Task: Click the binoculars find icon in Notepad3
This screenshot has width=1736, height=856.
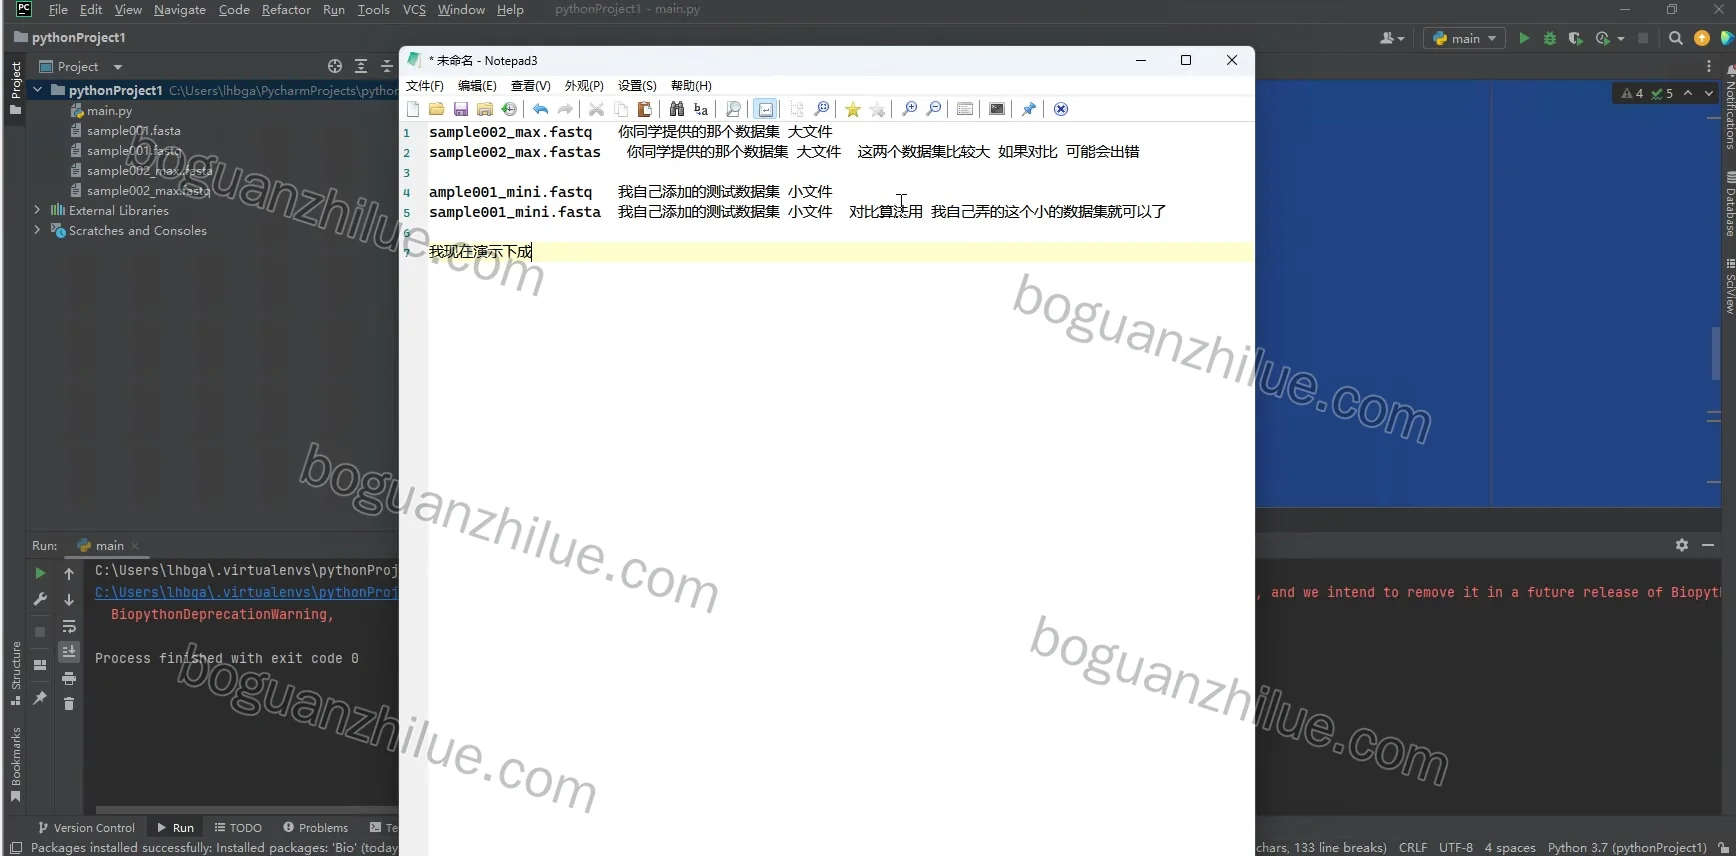Action: (x=677, y=109)
